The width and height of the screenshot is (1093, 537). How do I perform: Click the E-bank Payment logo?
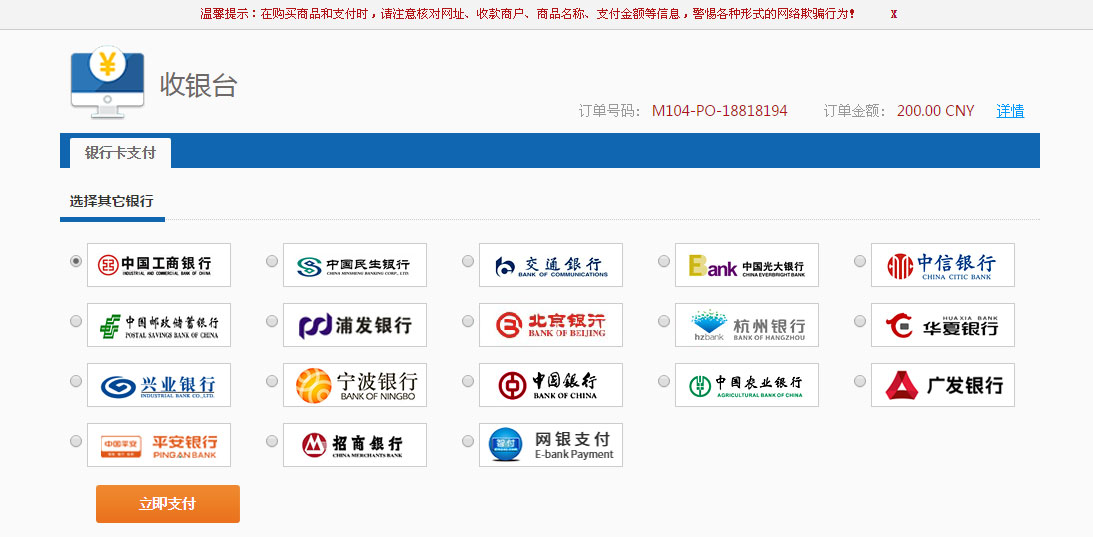tap(551, 445)
